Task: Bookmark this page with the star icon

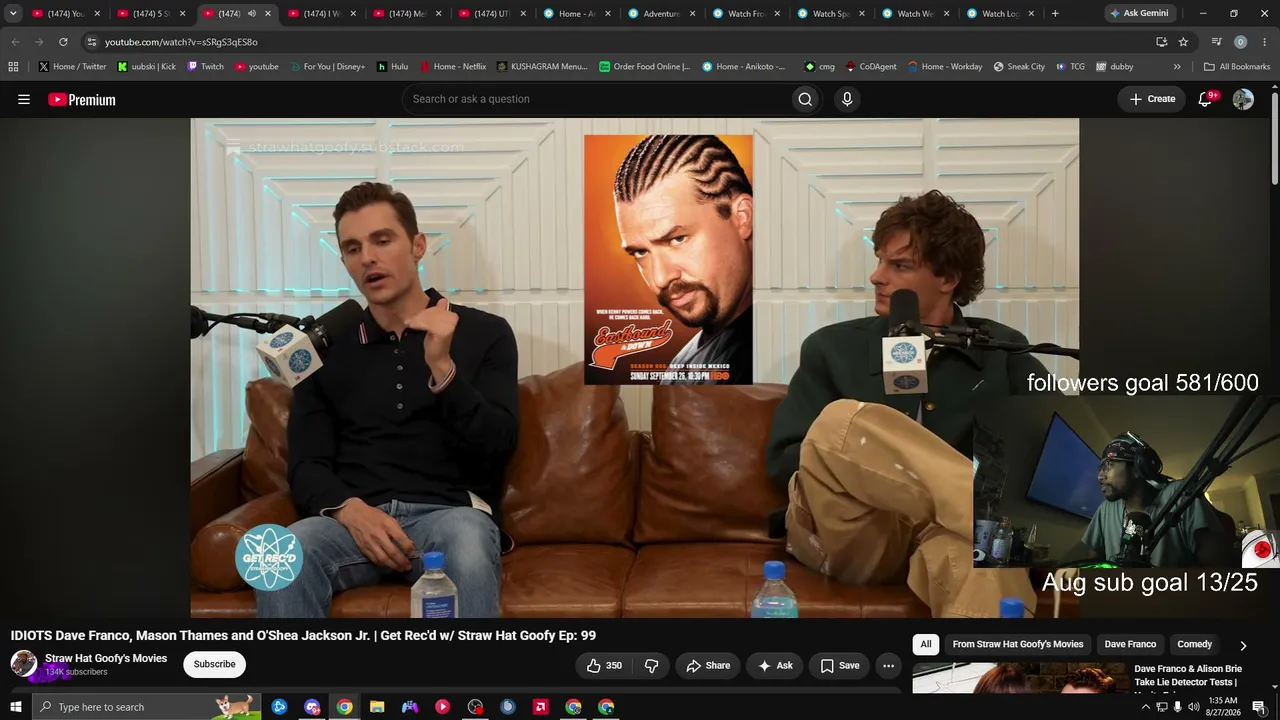Action: [x=1183, y=42]
